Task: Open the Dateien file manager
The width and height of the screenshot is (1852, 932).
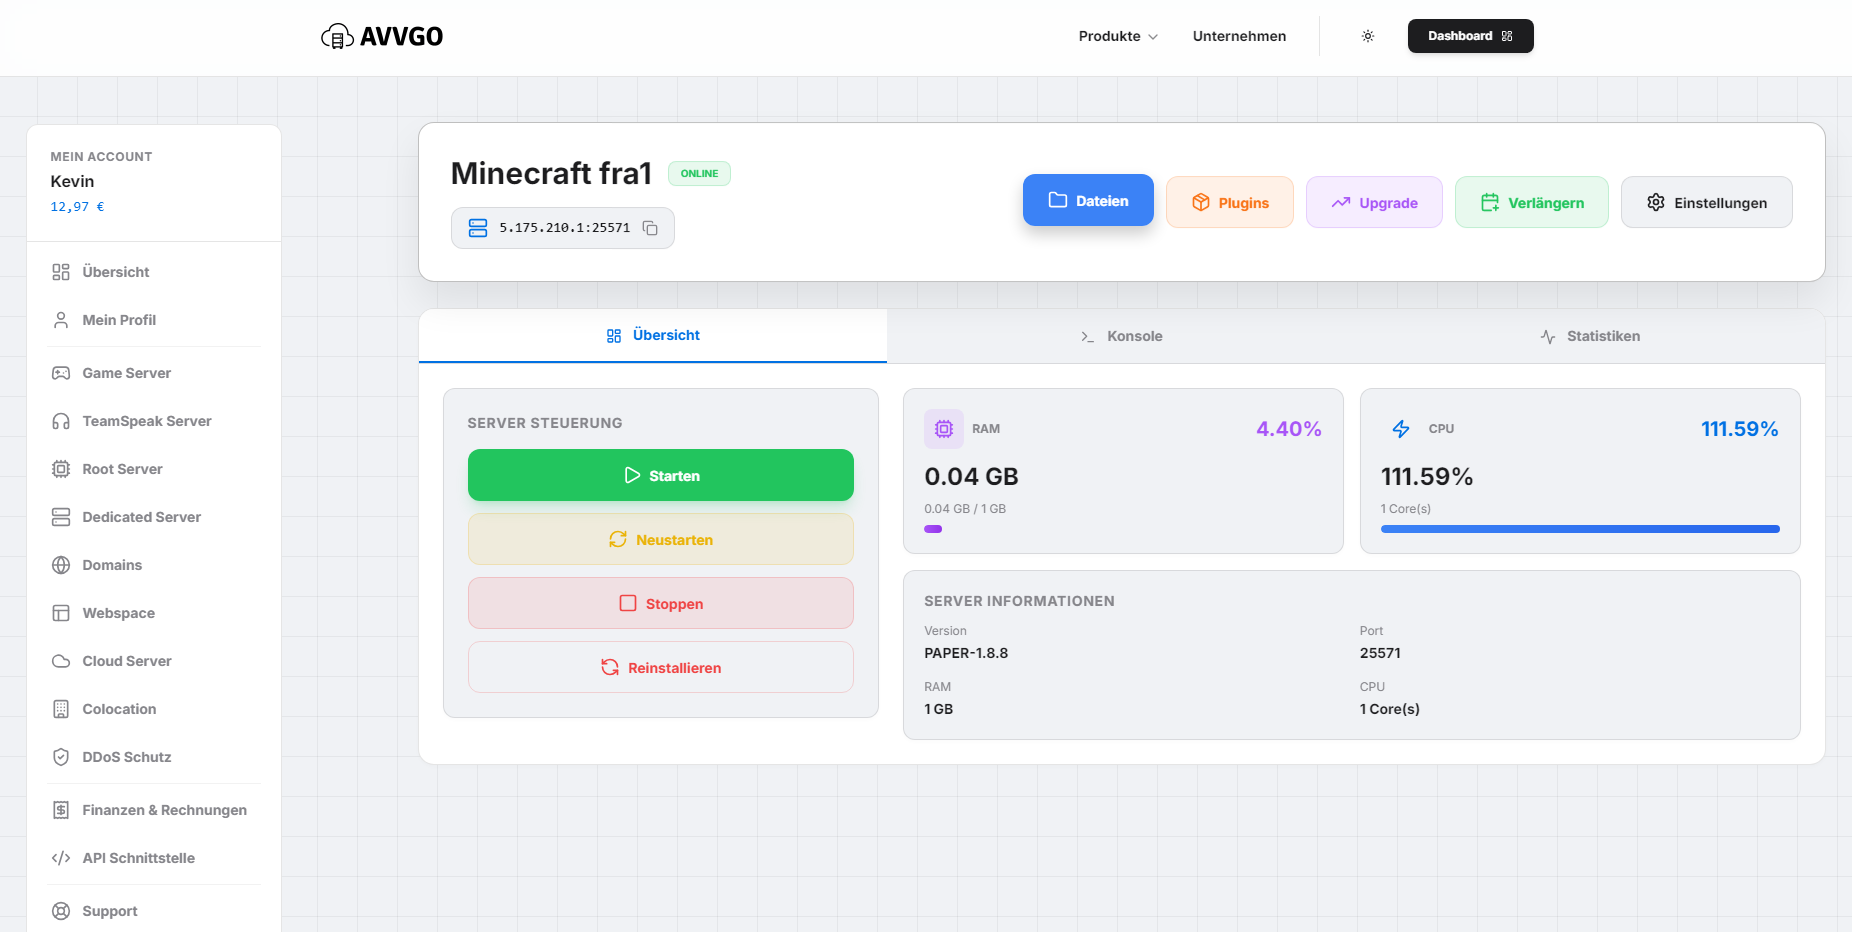Action: (1088, 201)
